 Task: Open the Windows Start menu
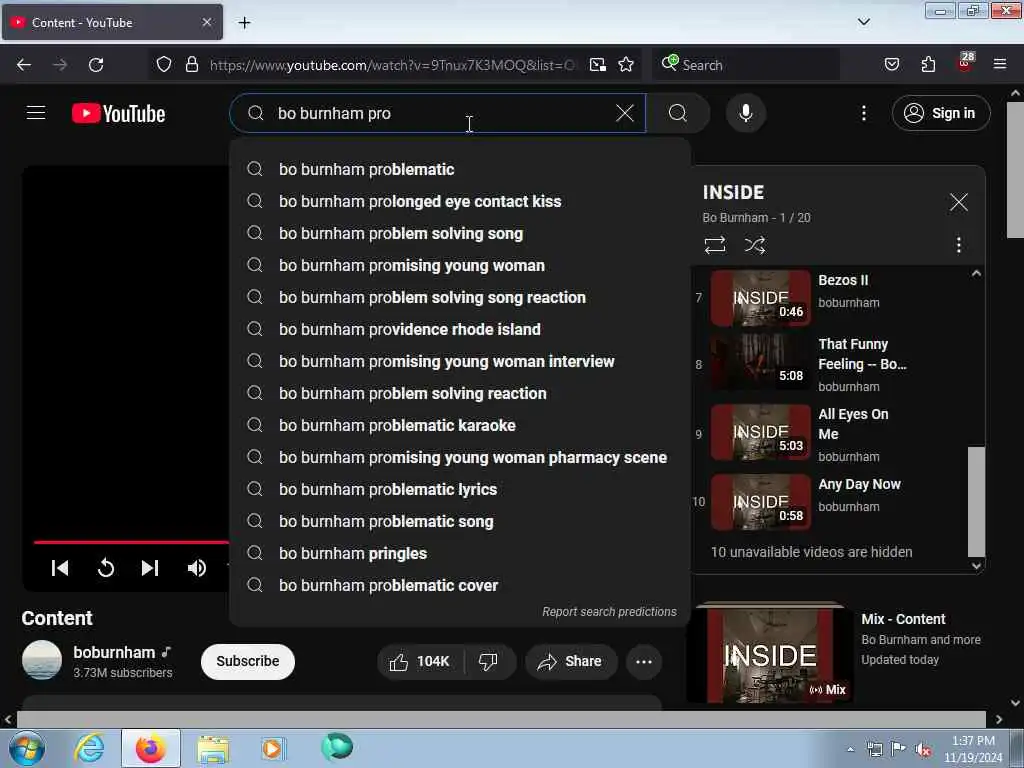(x=26, y=748)
